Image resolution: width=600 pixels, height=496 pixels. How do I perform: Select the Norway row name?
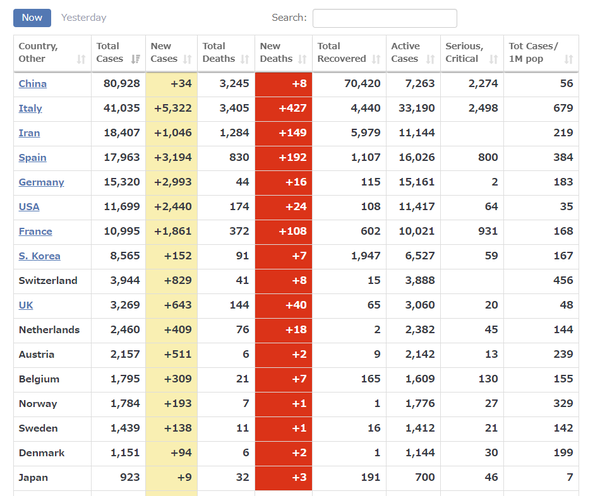(x=38, y=404)
